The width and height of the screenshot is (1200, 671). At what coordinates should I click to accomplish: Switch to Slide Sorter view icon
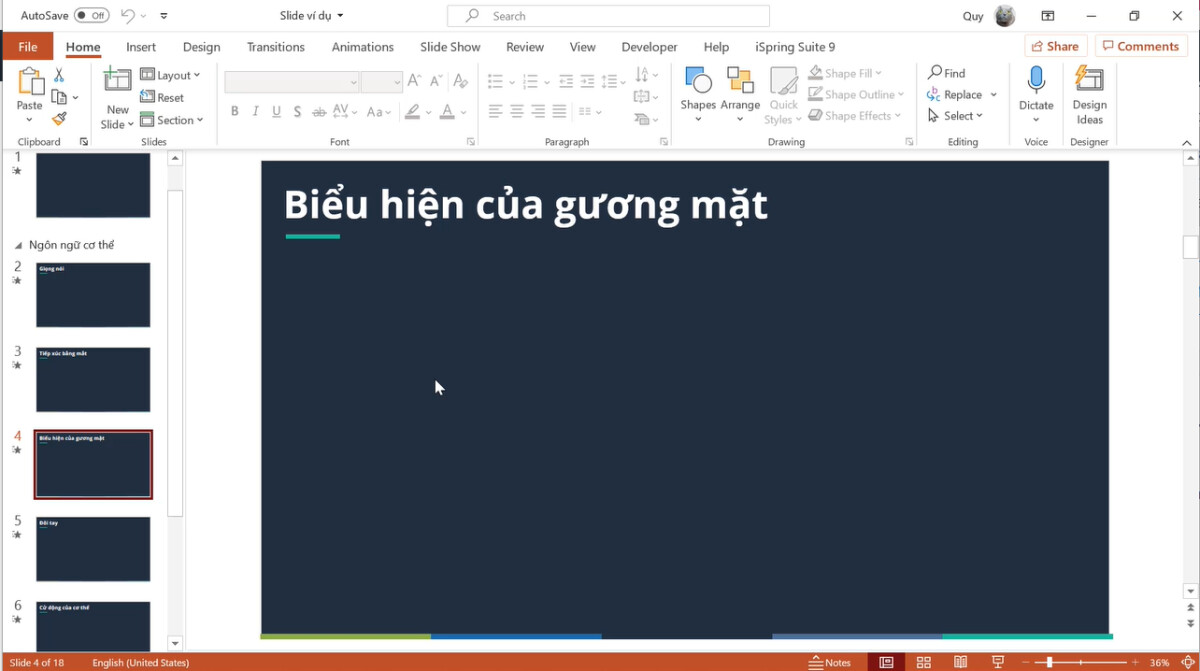point(923,661)
